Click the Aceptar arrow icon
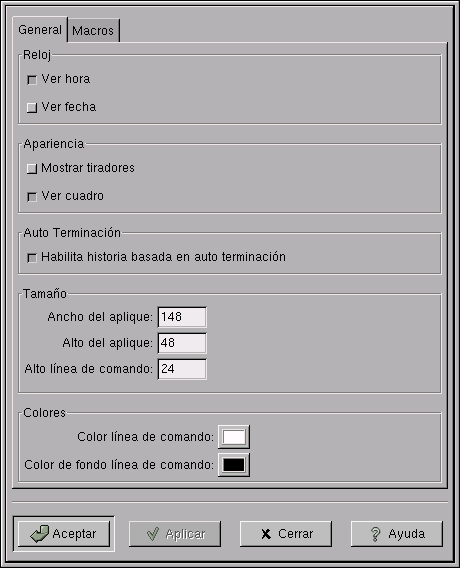The width and height of the screenshot is (460, 568). [39, 534]
